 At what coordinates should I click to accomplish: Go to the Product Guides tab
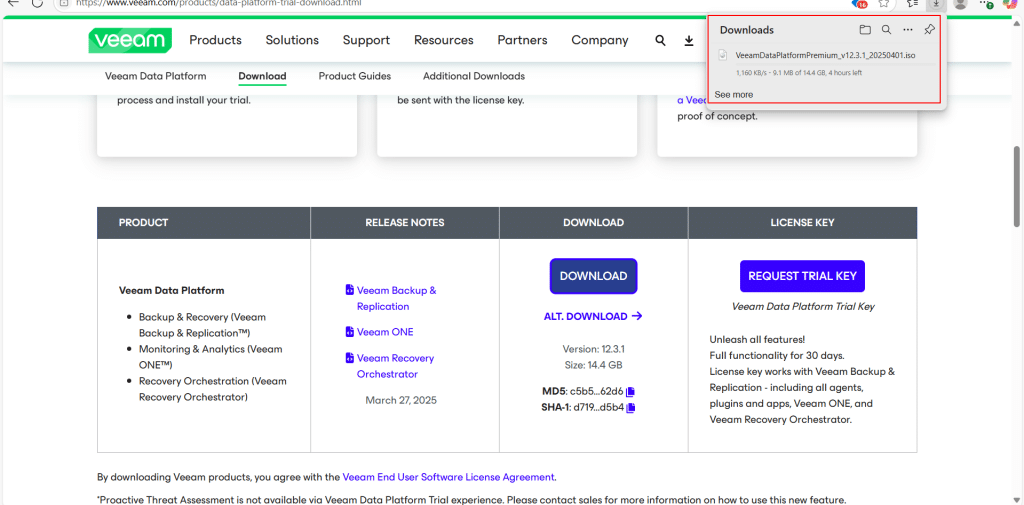coord(355,76)
